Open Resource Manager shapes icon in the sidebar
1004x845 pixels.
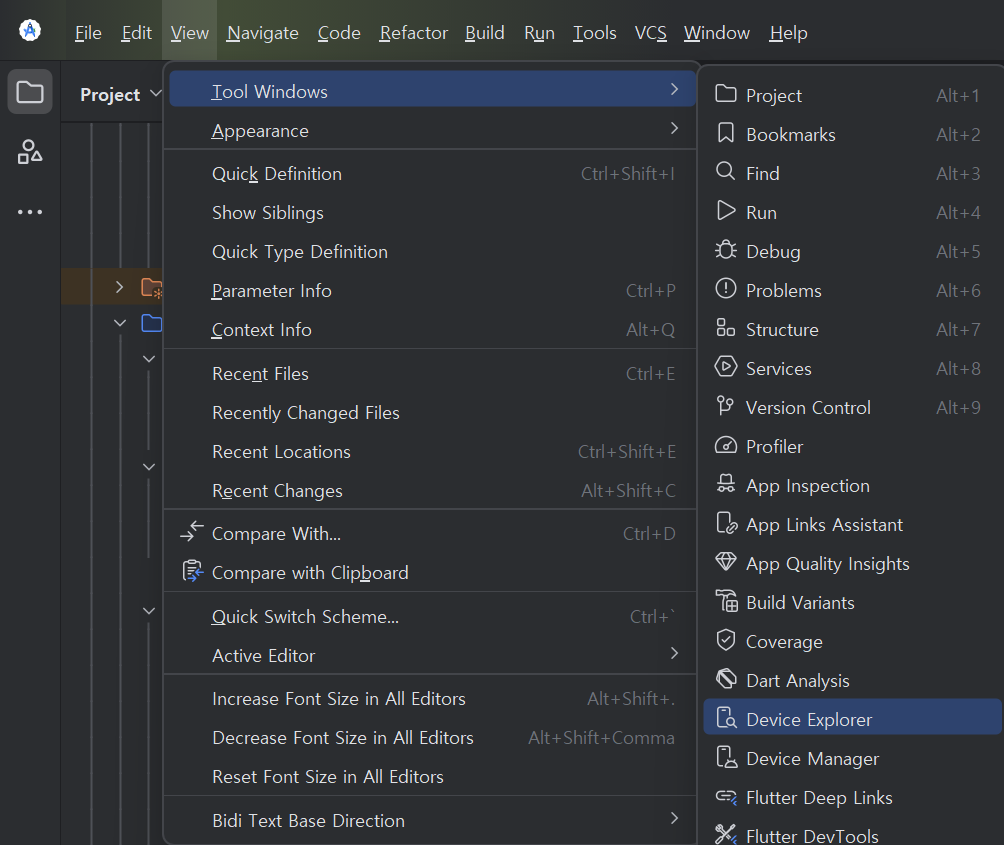click(29, 152)
